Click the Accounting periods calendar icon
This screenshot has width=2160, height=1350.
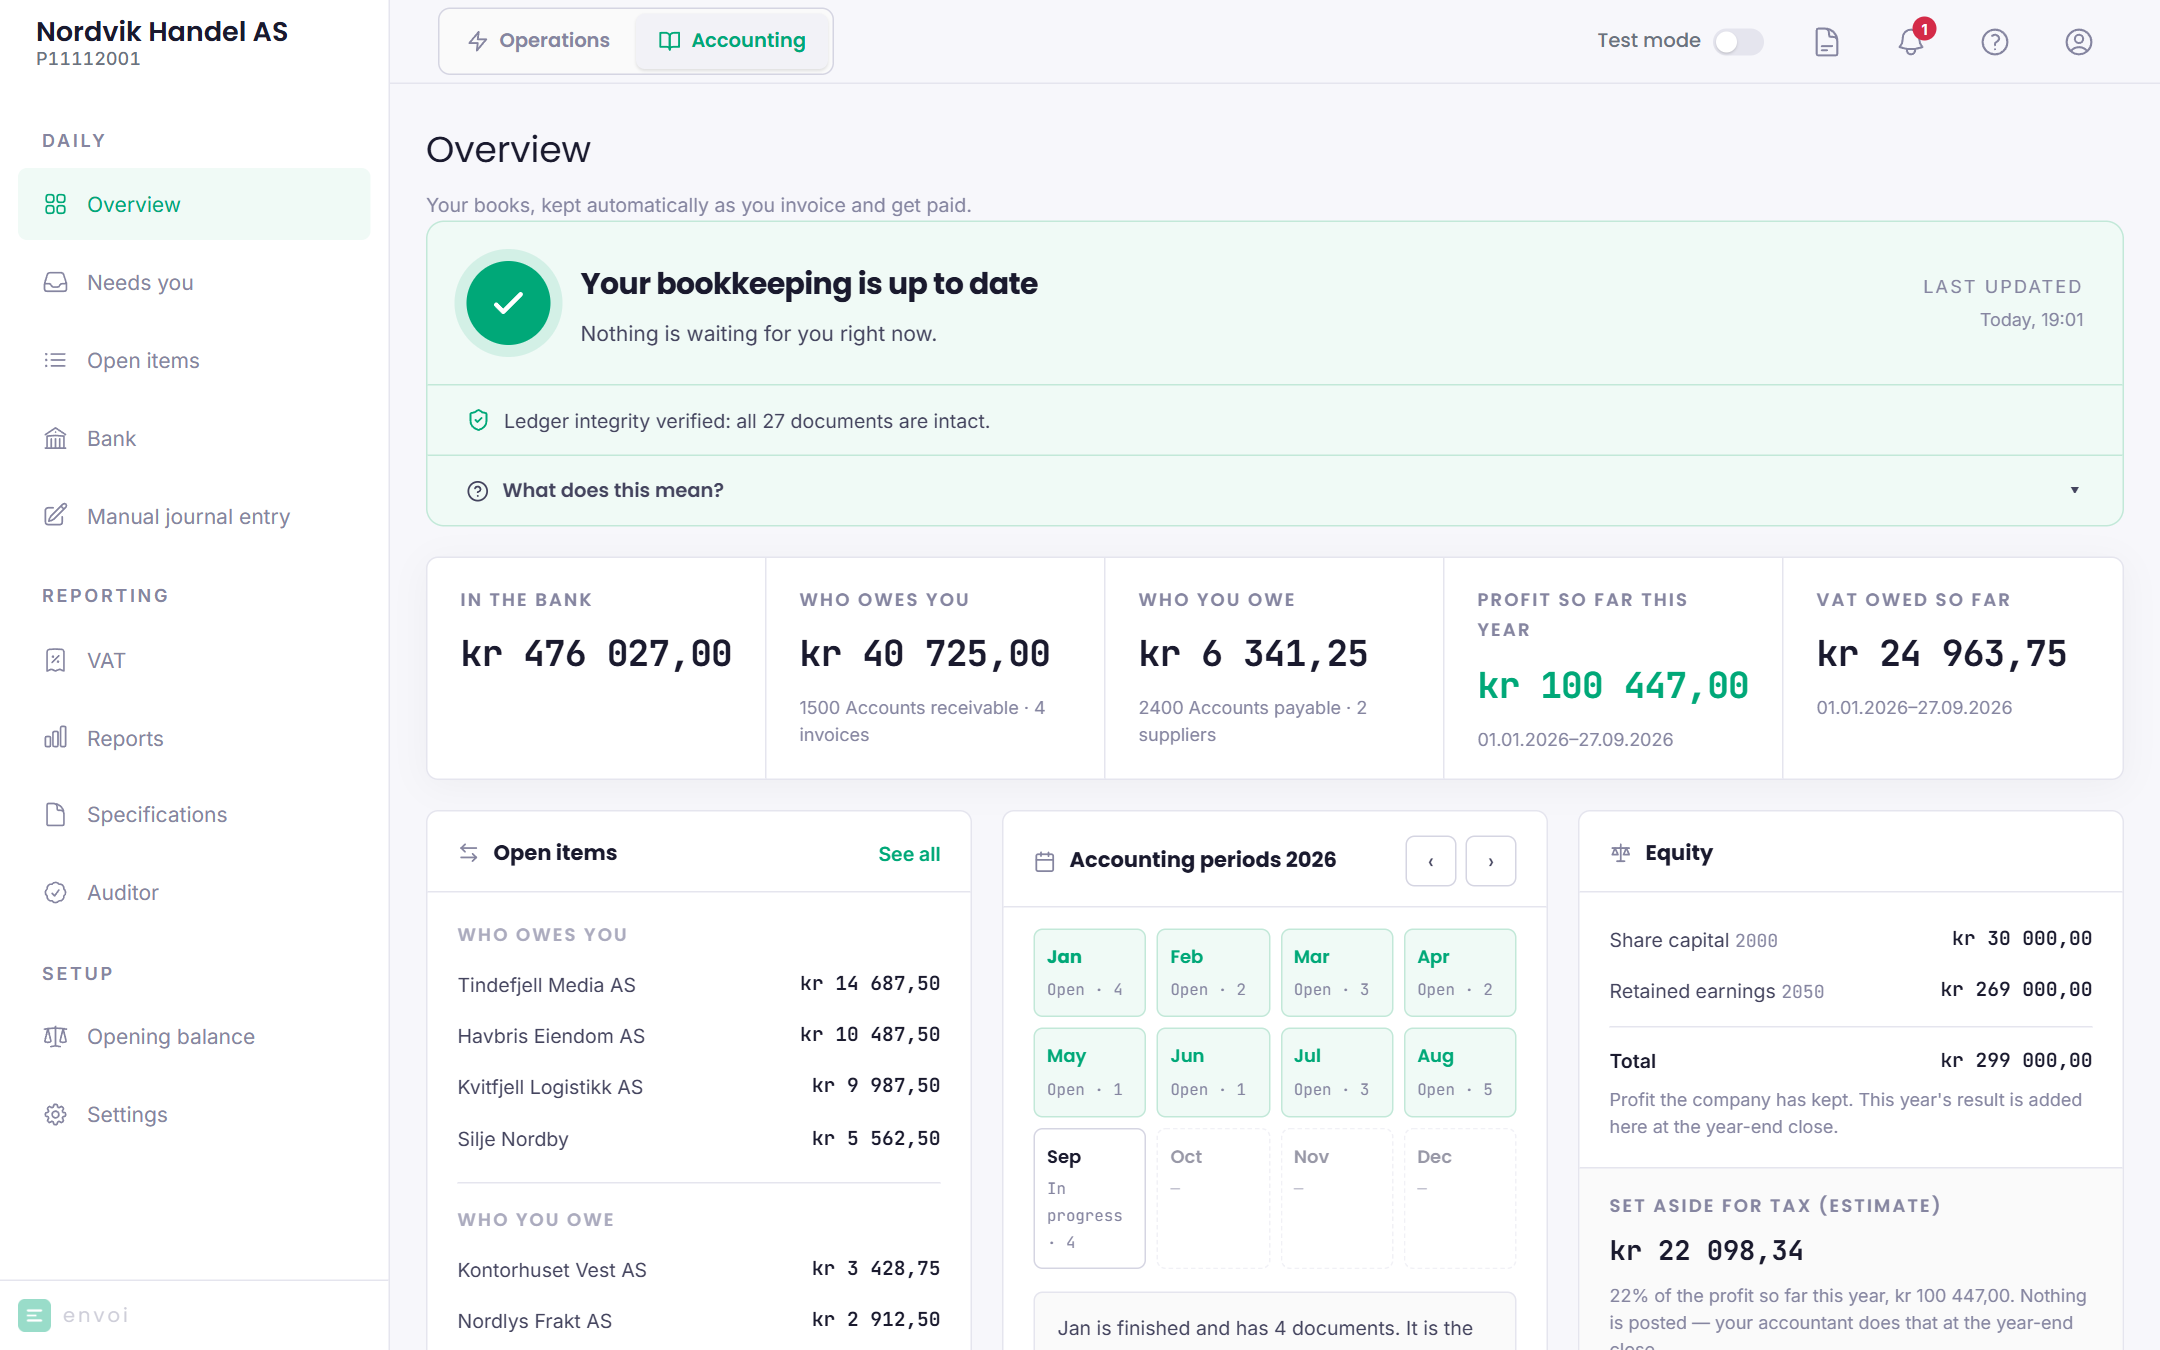pos(1044,861)
